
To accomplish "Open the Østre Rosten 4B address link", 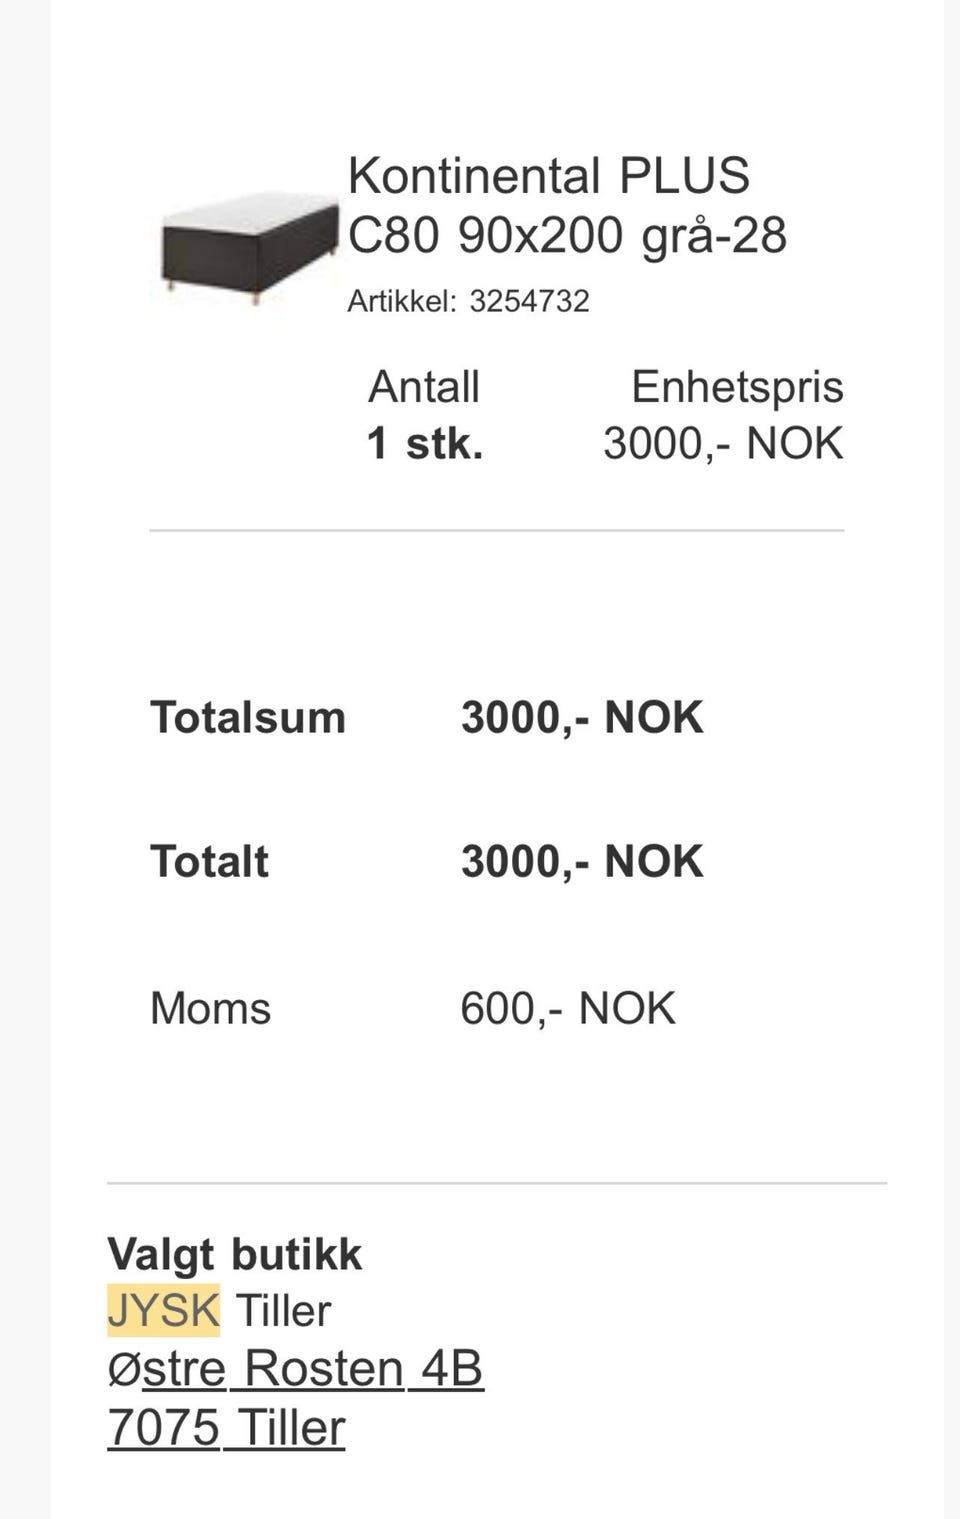I will [295, 1368].
